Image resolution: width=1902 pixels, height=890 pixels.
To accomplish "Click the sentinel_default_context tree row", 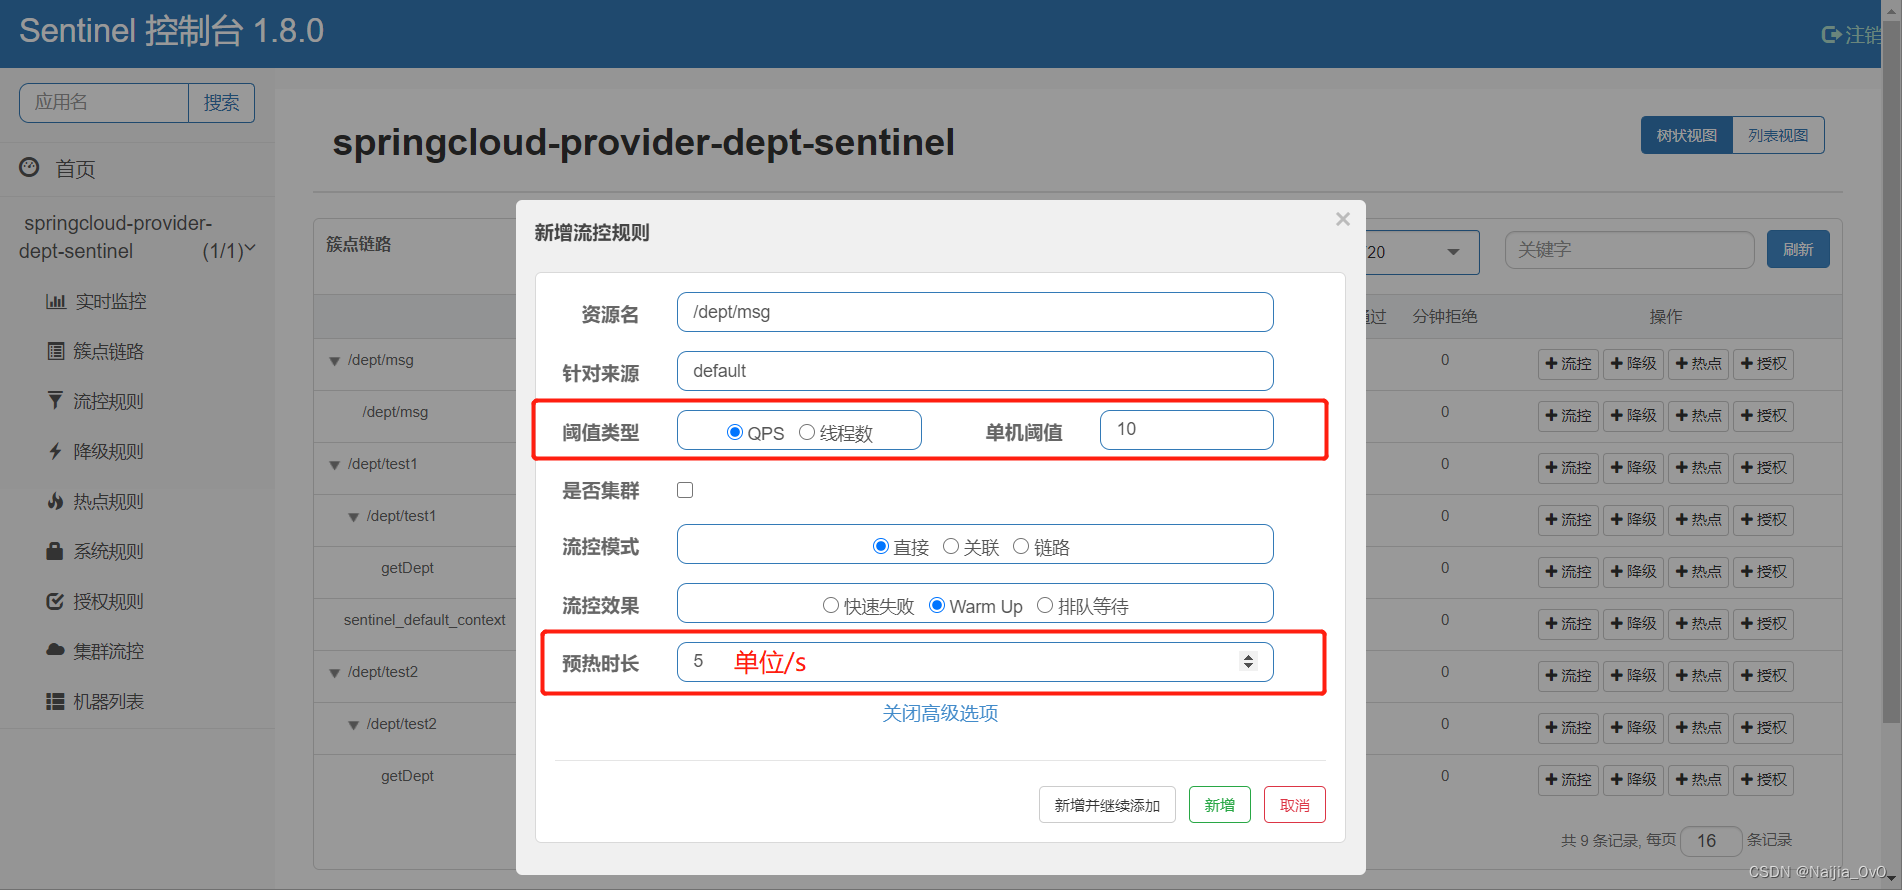I will coord(424,620).
